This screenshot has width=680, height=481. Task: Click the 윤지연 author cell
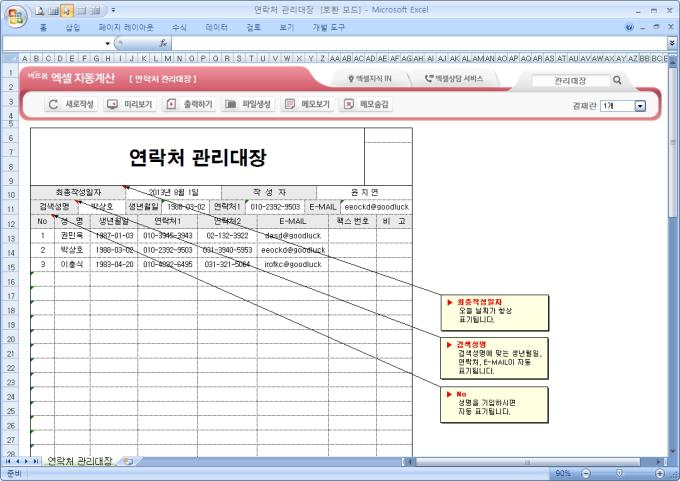(364, 192)
